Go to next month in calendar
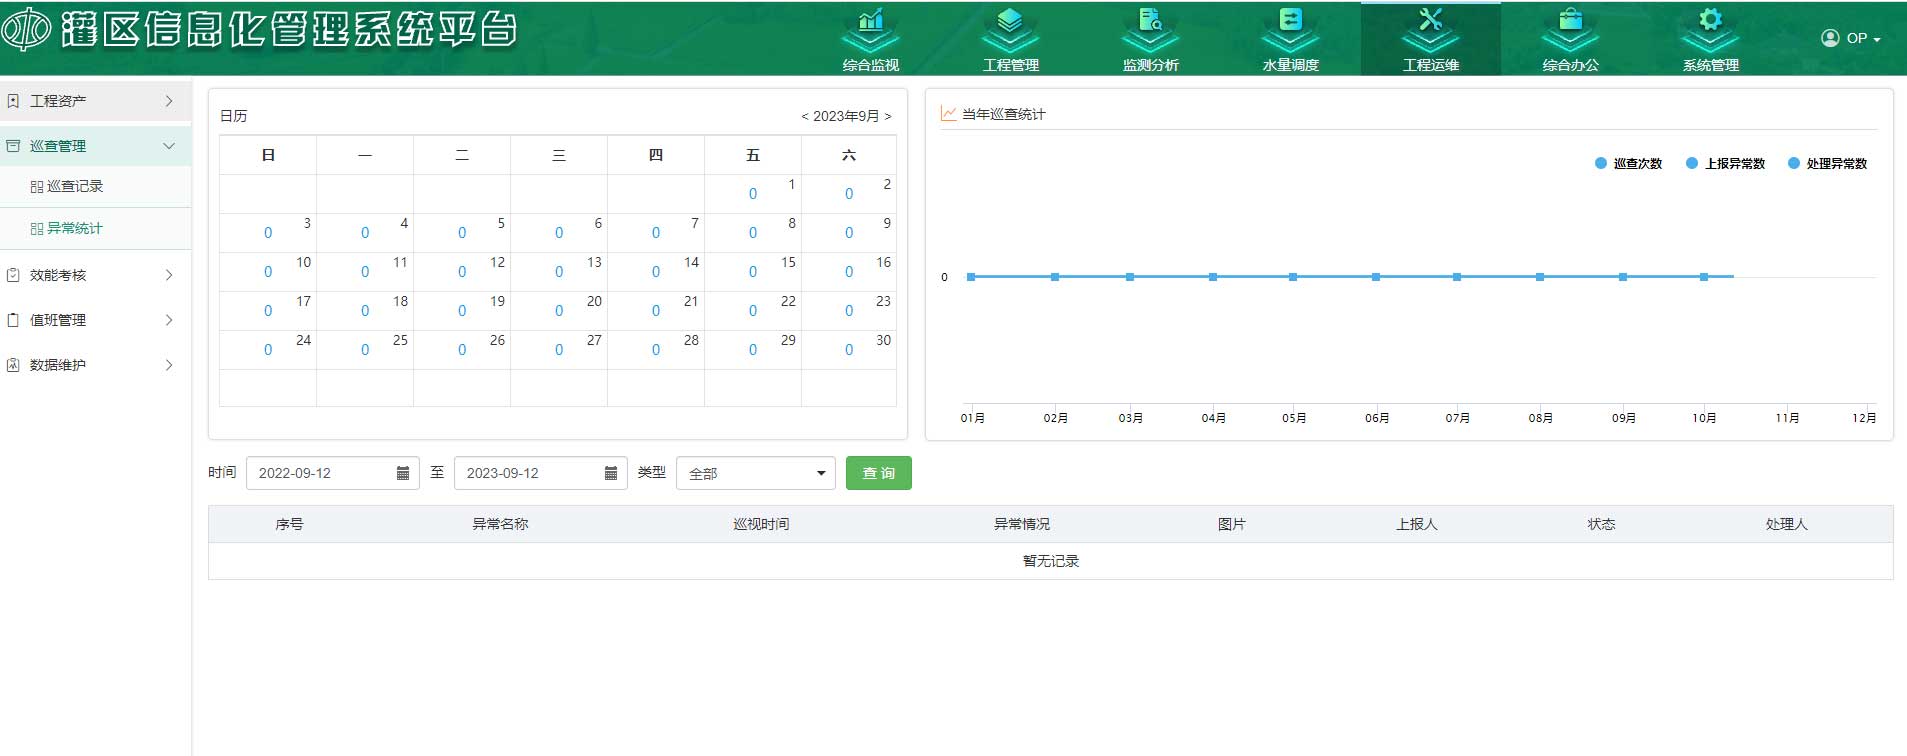 pyautogui.click(x=887, y=116)
